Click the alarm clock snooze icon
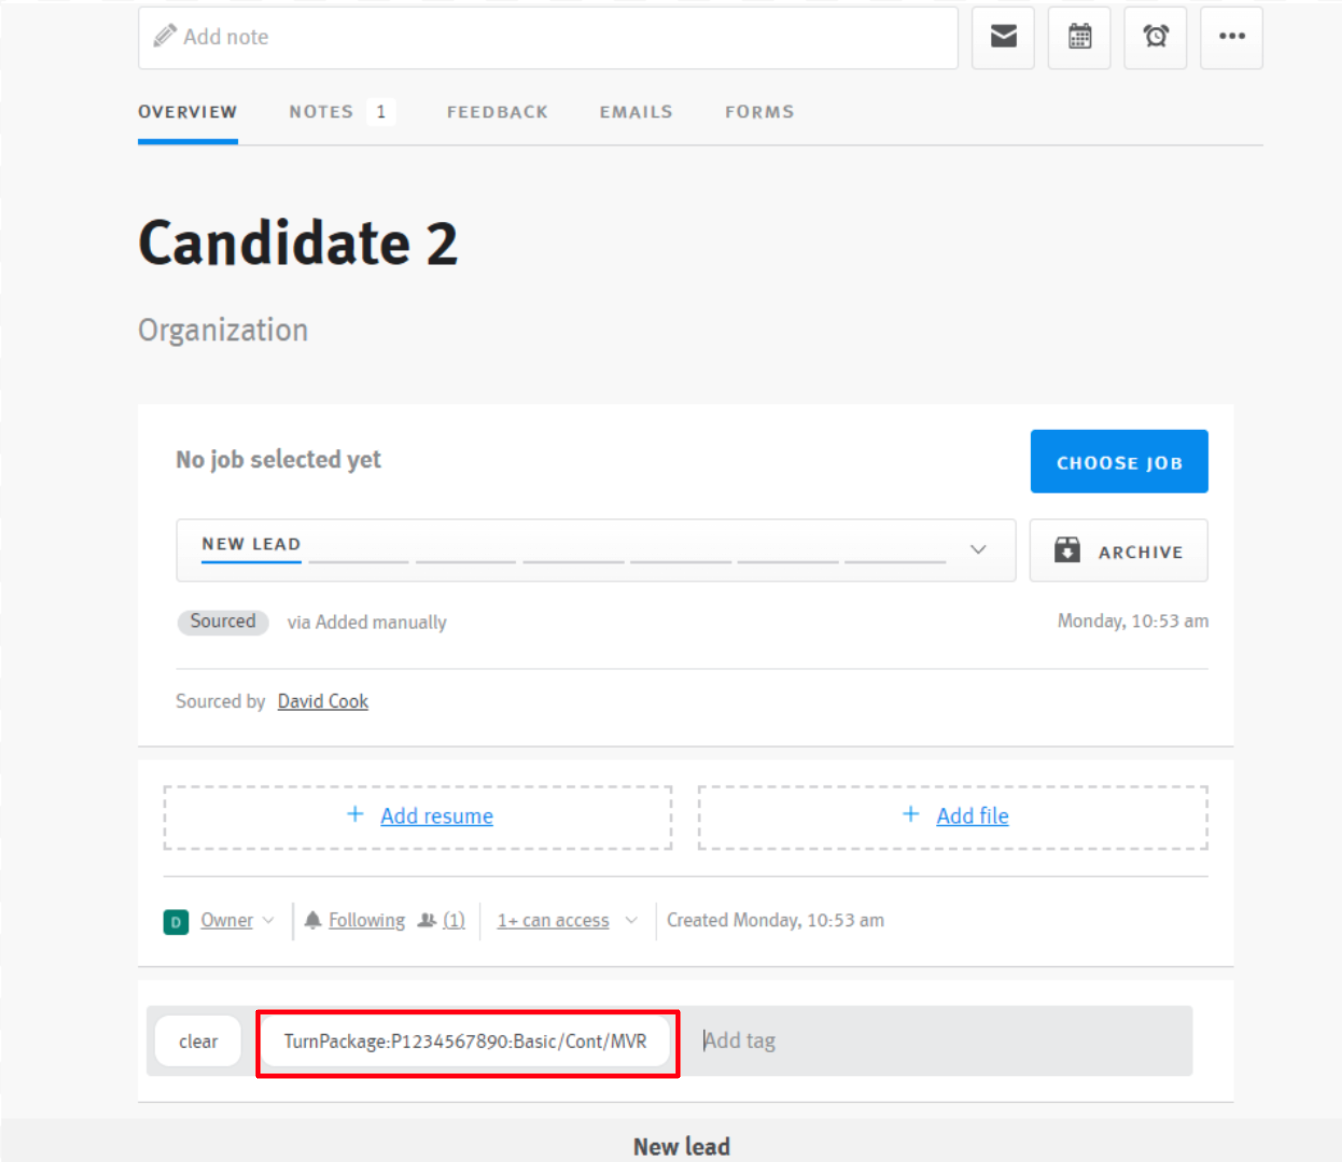The image size is (1342, 1162). click(x=1155, y=37)
